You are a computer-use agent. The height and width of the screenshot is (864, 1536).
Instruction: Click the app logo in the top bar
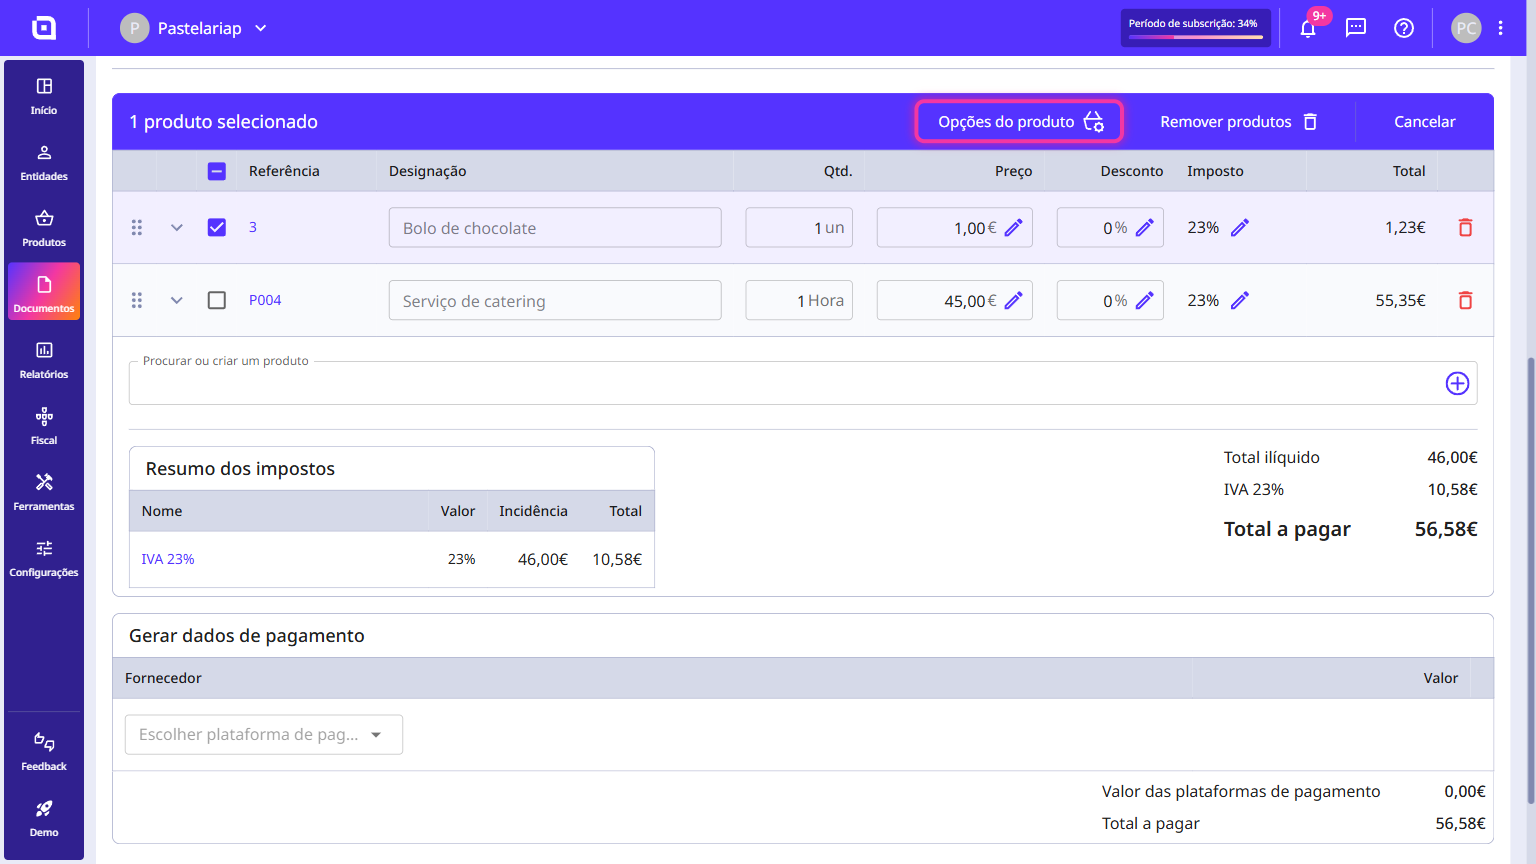click(44, 28)
